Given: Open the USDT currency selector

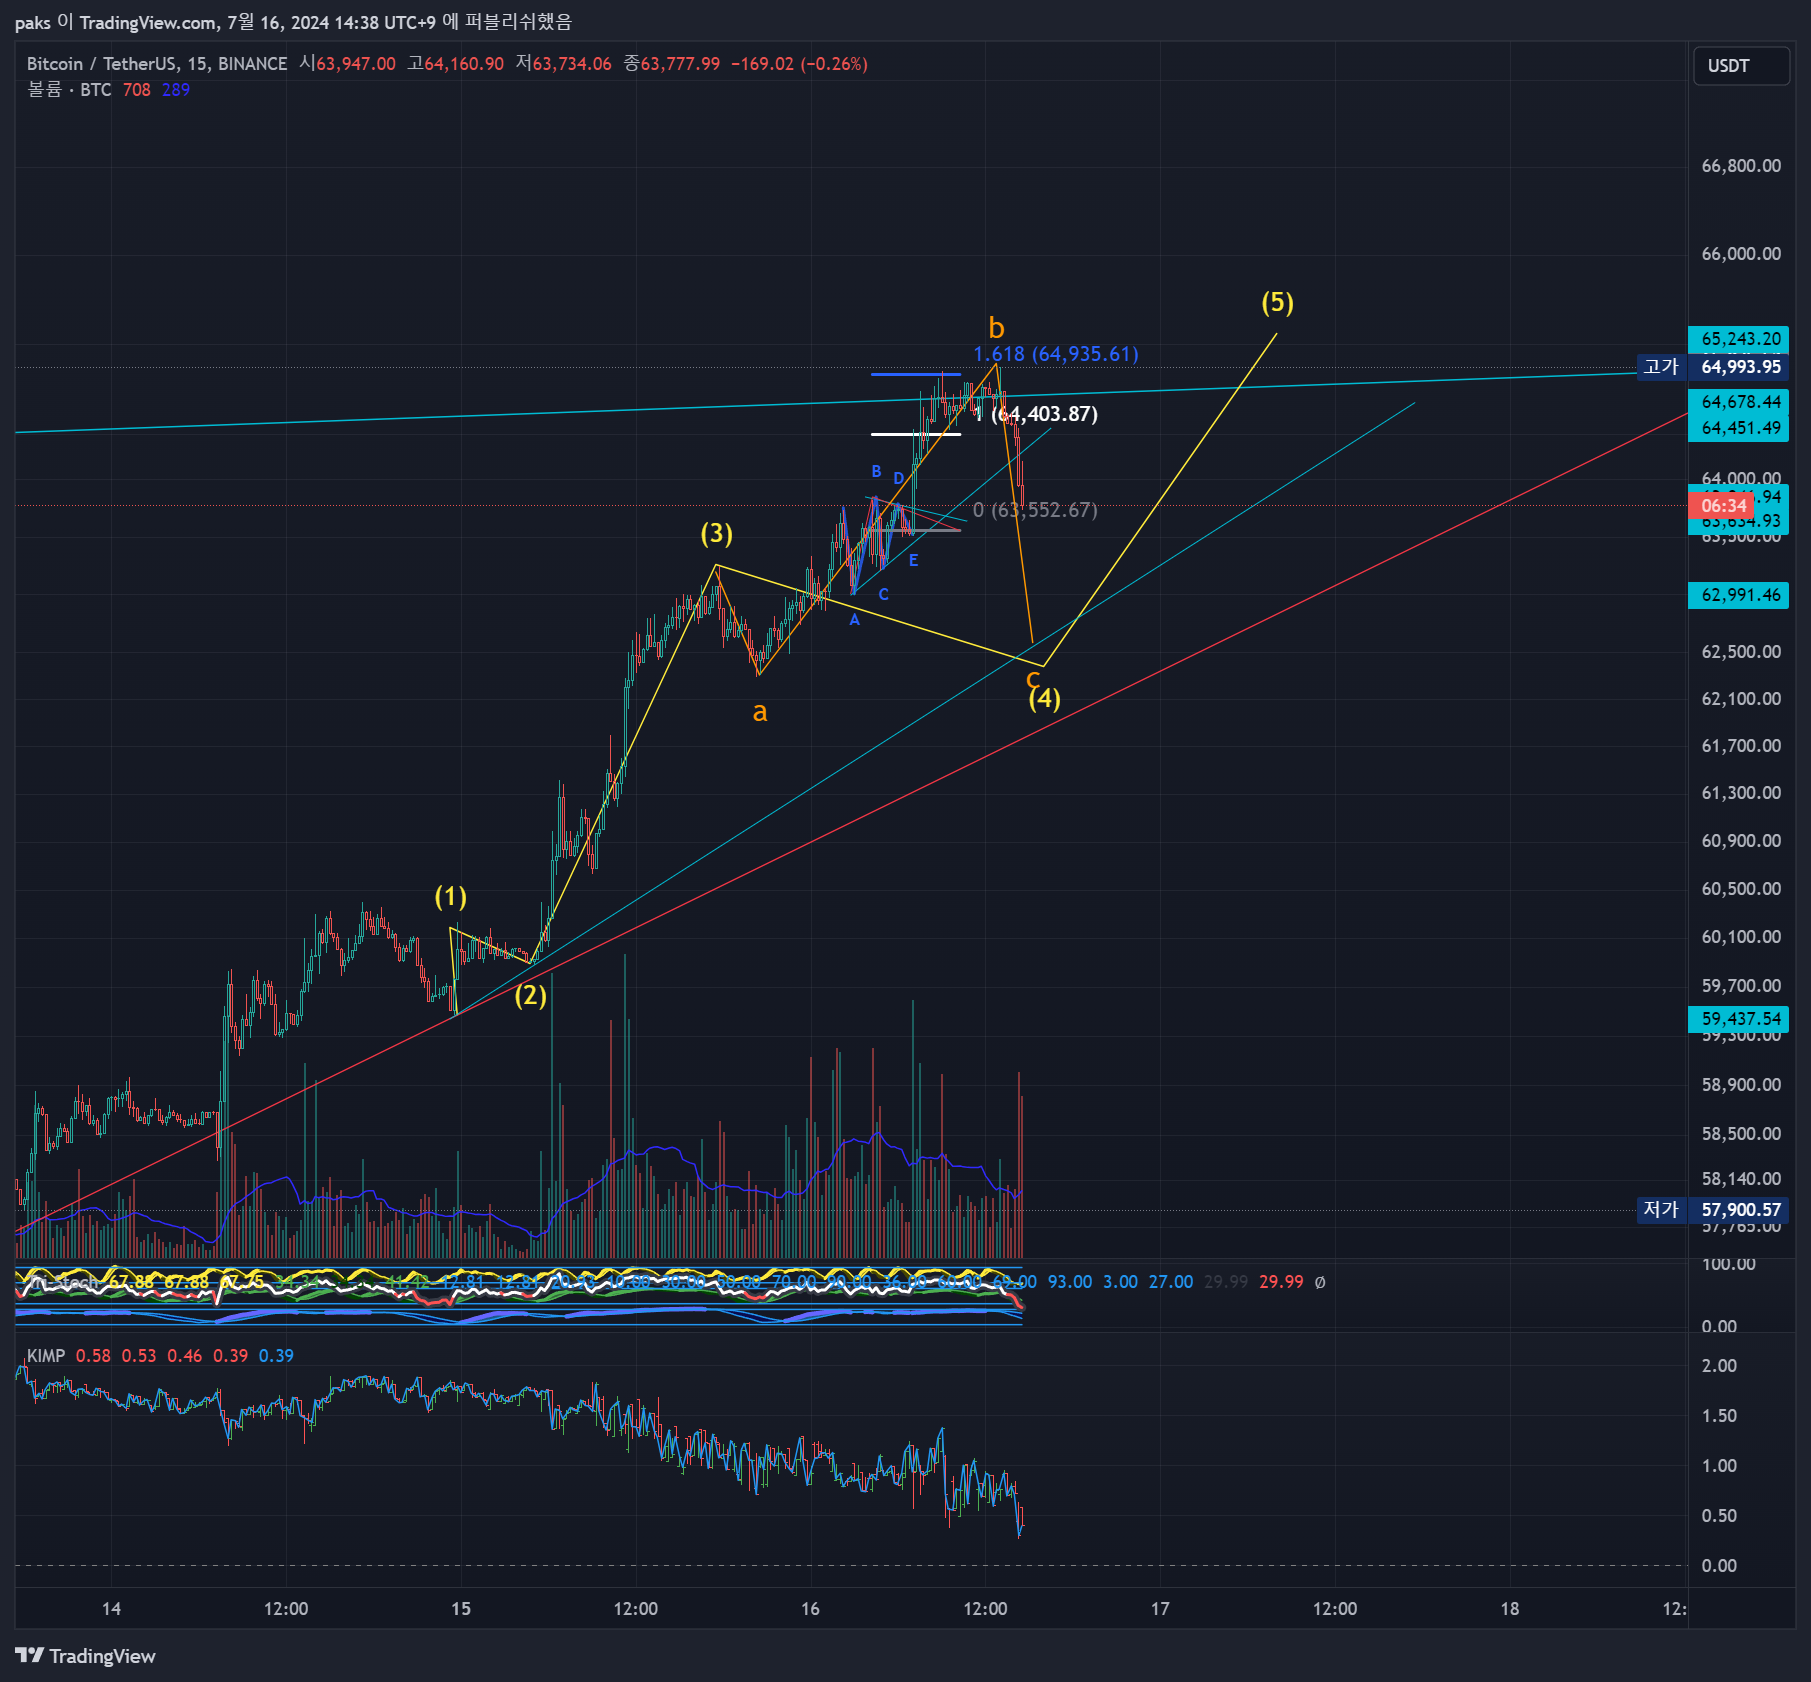Looking at the screenshot, I should [1740, 66].
